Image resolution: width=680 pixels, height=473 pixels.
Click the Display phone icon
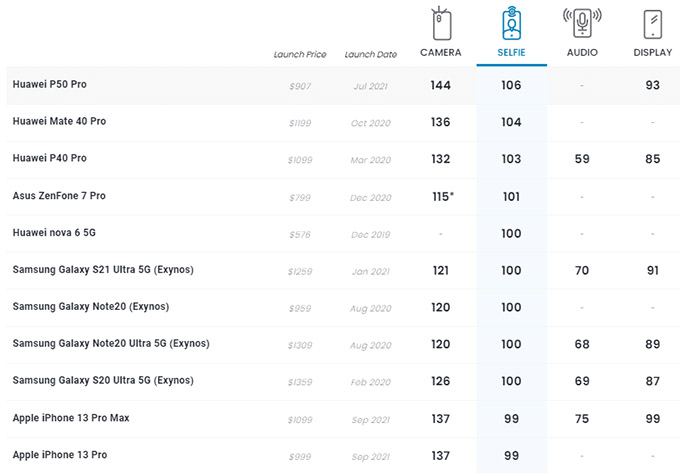pos(652,23)
